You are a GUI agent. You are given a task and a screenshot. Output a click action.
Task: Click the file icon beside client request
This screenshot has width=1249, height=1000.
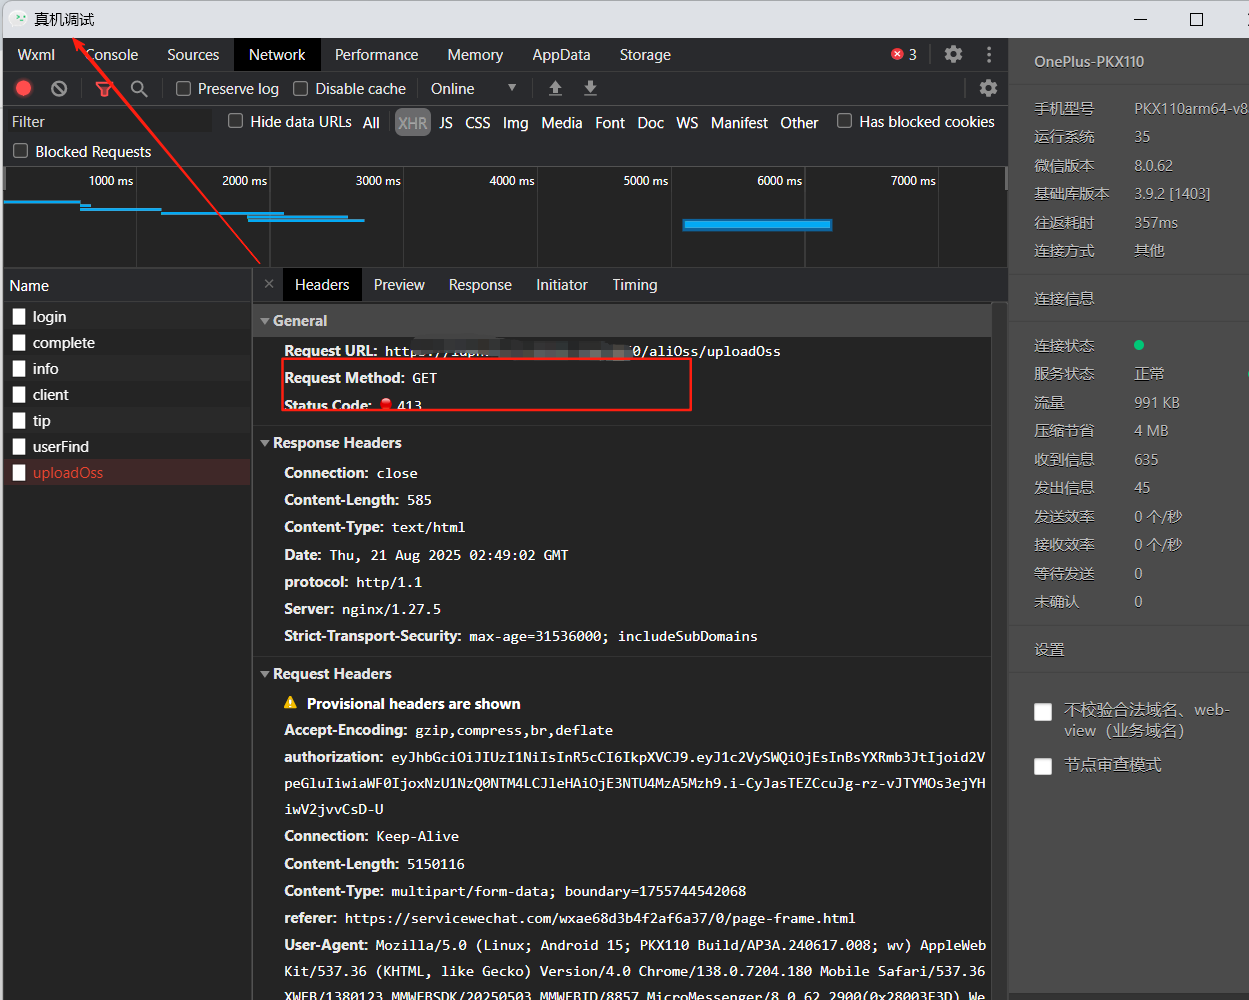pos(19,395)
